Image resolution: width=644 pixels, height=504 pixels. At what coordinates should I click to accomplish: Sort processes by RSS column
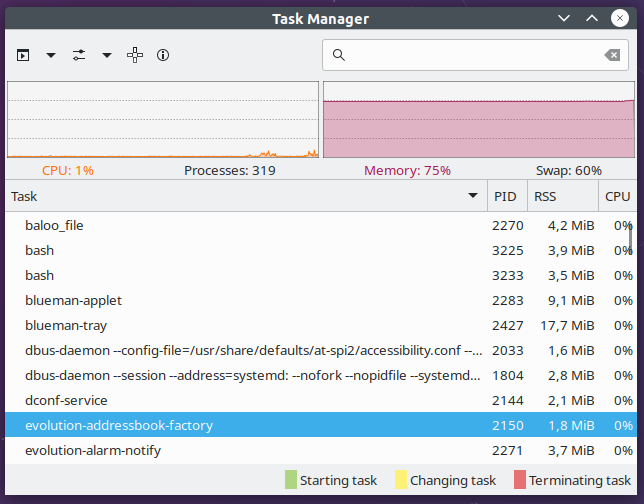tap(563, 196)
